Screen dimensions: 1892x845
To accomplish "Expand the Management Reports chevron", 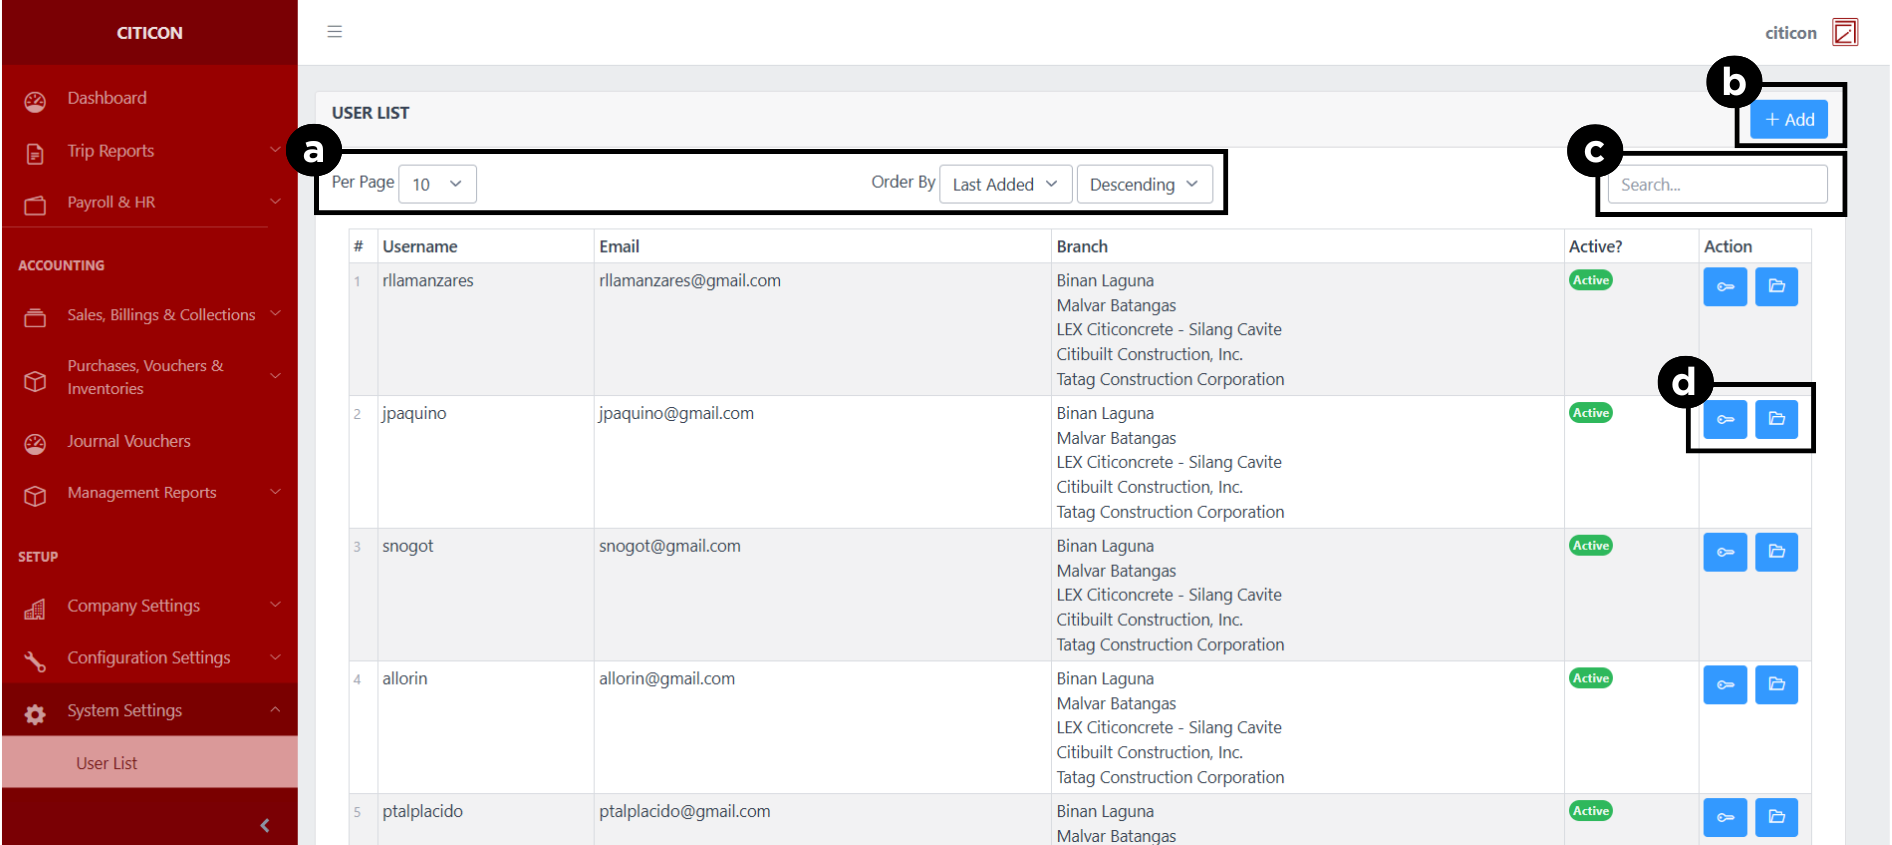I will click(x=275, y=492).
